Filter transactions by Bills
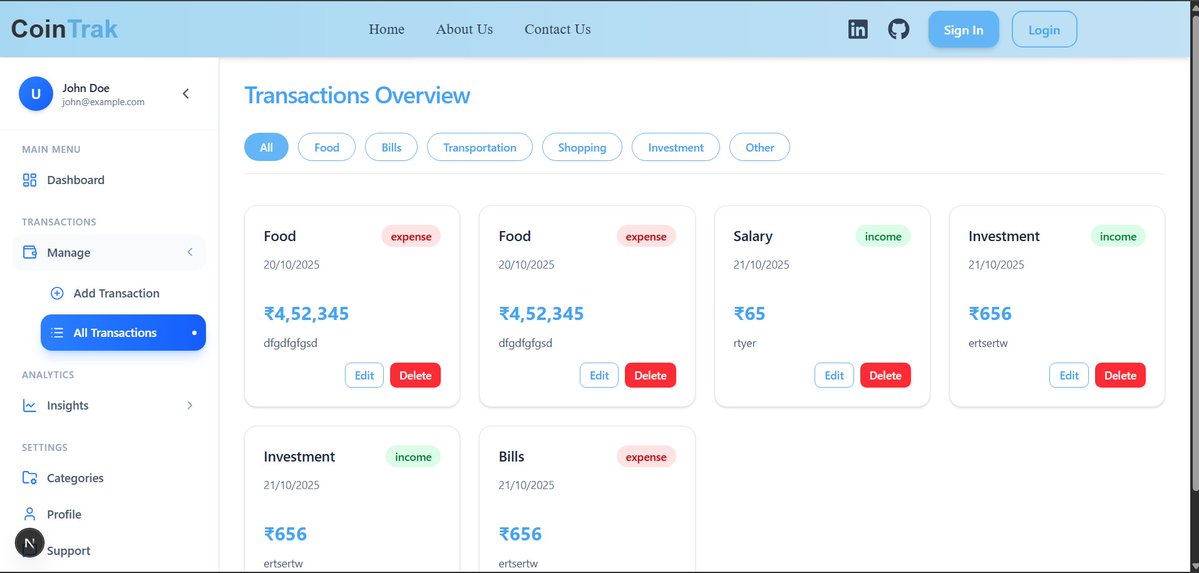Viewport: 1199px width, 573px height. [392, 148]
